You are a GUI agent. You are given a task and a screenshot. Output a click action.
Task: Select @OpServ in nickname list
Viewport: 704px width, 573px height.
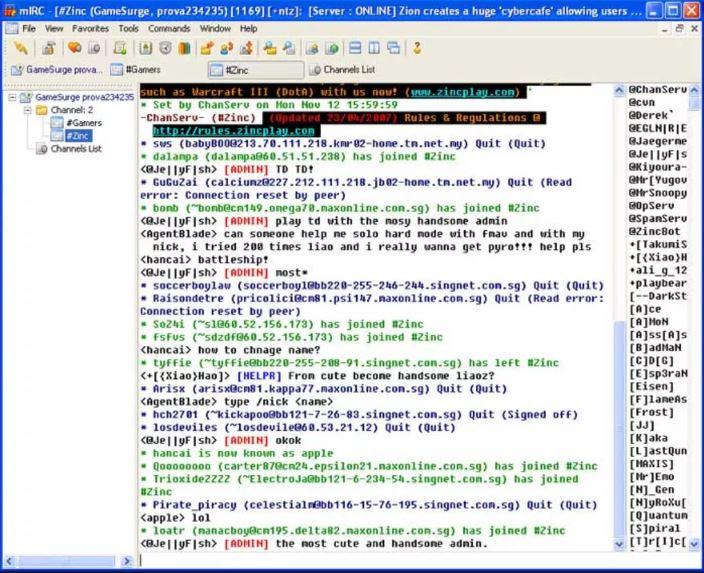651,206
